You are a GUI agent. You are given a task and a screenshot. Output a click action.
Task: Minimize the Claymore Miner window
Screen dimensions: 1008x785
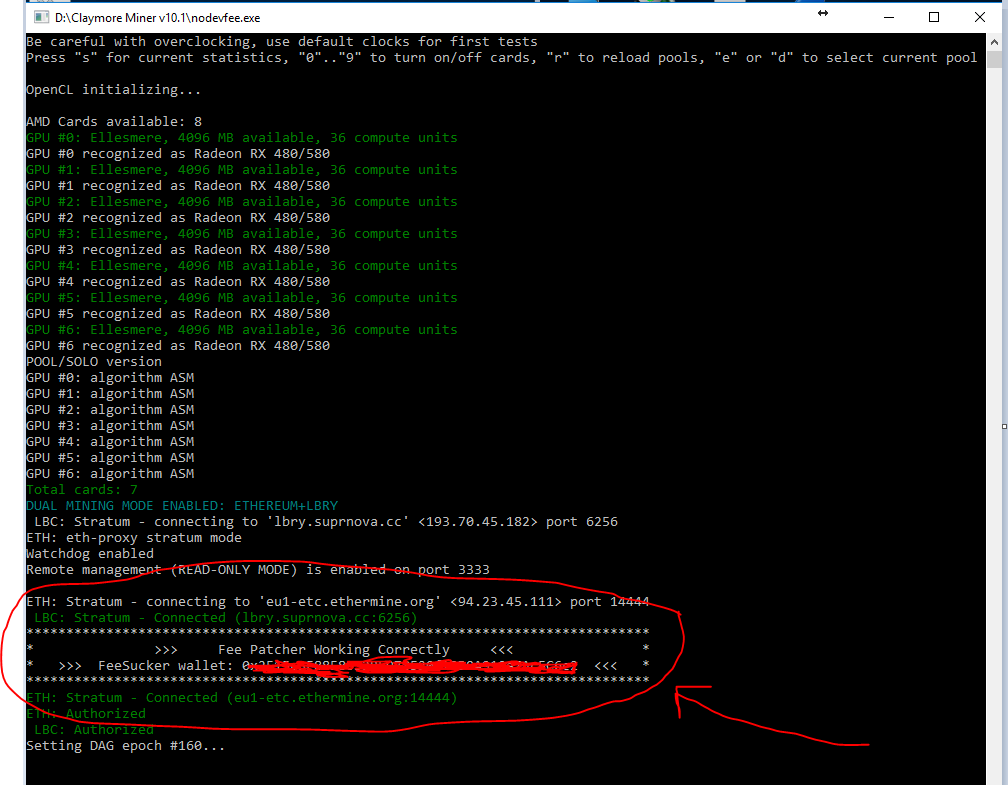889,17
